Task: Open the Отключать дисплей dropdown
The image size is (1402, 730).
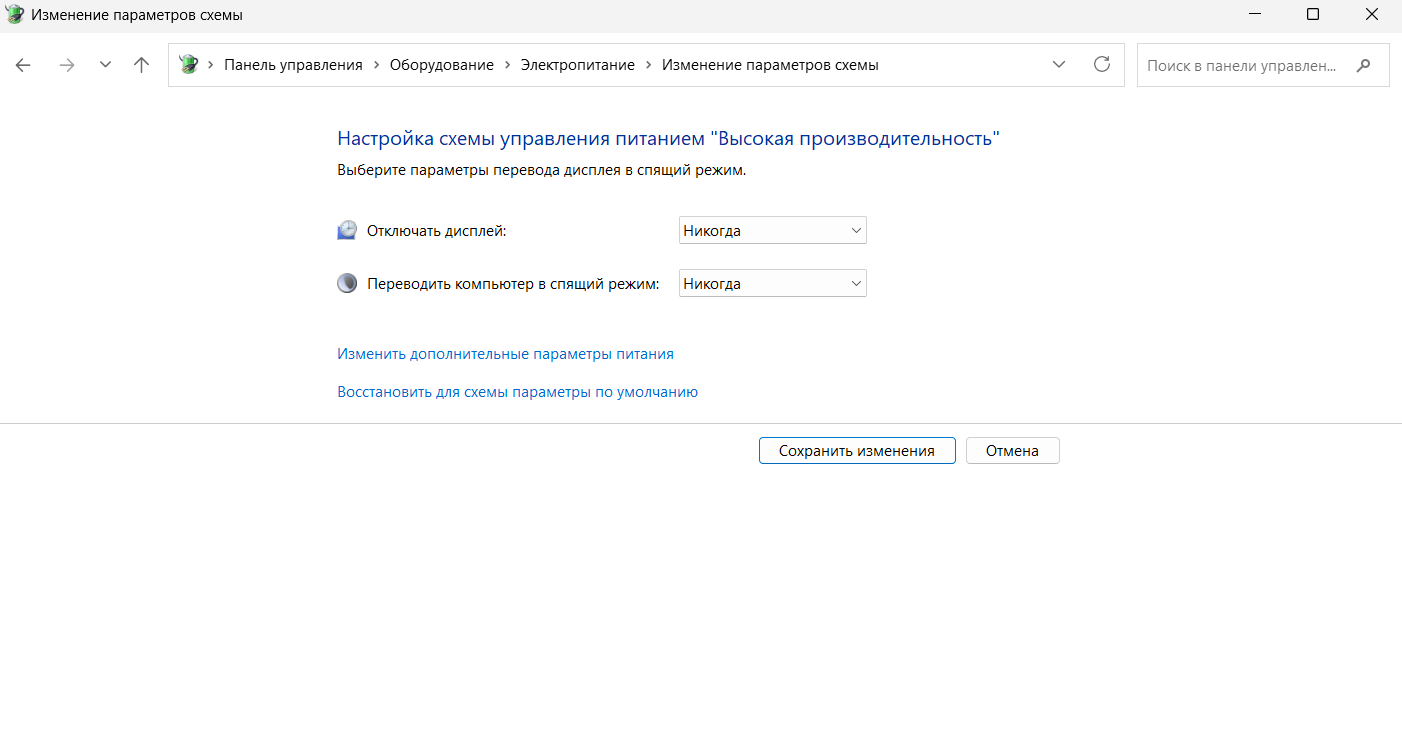Action: pyautogui.click(x=772, y=231)
